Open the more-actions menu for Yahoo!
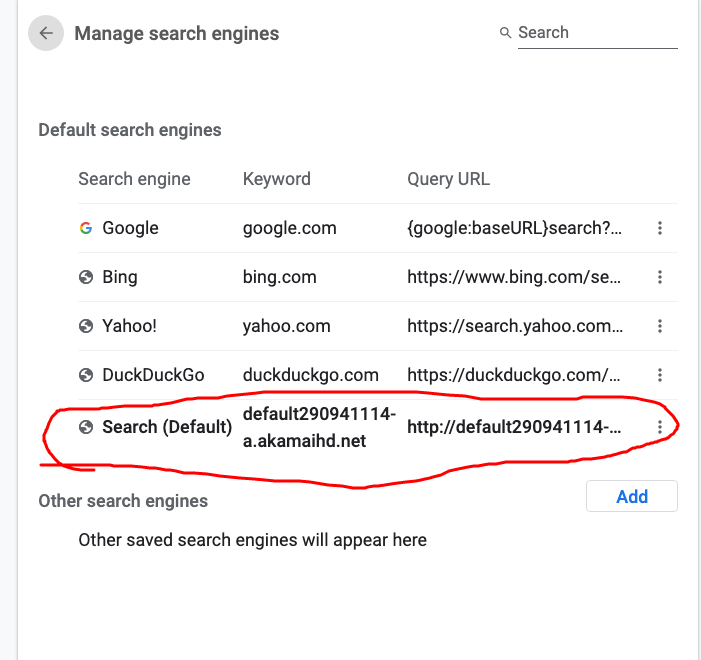This screenshot has width=701, height=660. [x=660, y=326]
